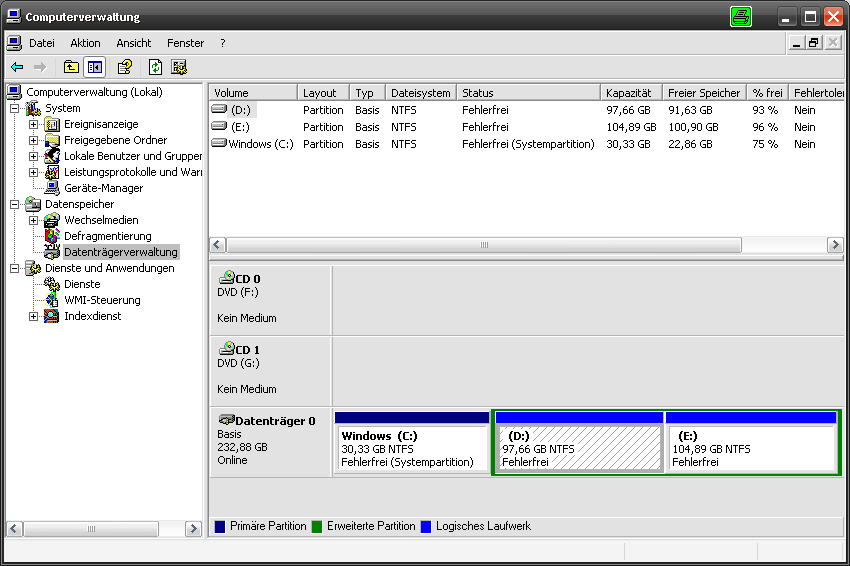Click the CD 1 drive icon

(x=227, y=349)
